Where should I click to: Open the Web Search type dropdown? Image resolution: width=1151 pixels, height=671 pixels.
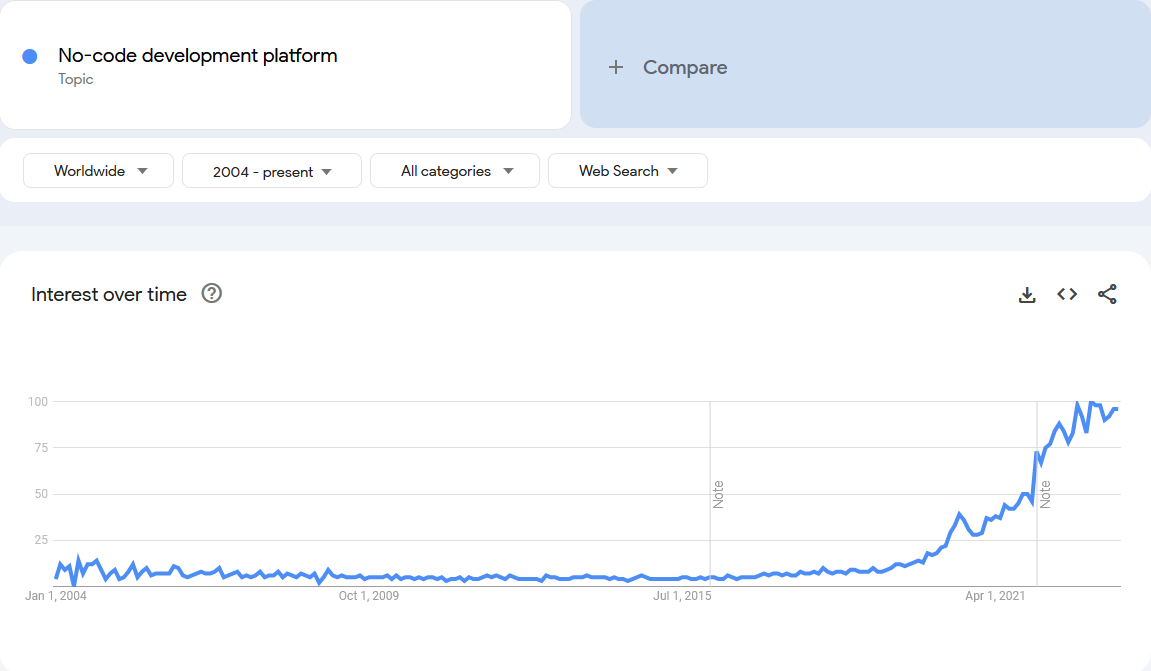click(x=628, y=170)
